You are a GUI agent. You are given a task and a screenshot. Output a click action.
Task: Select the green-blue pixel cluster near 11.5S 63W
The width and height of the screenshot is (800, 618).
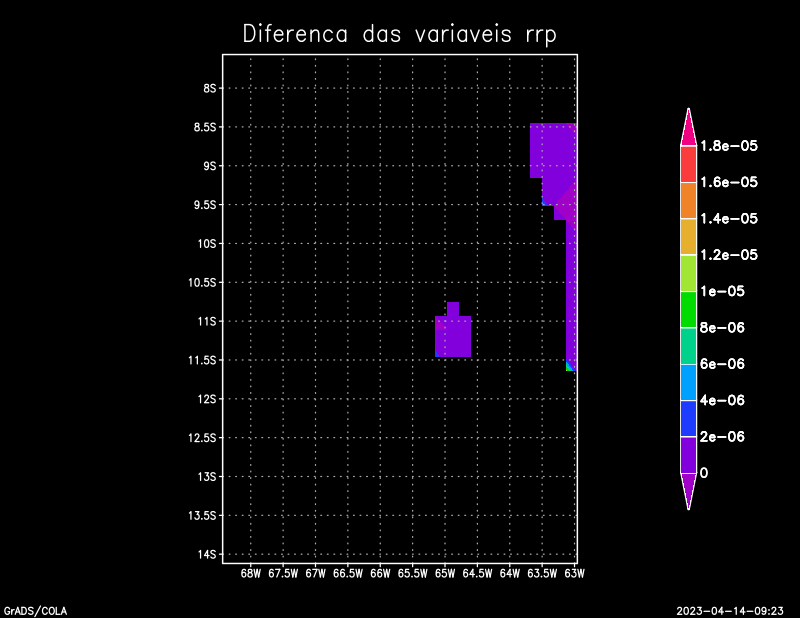coord(570,366)
